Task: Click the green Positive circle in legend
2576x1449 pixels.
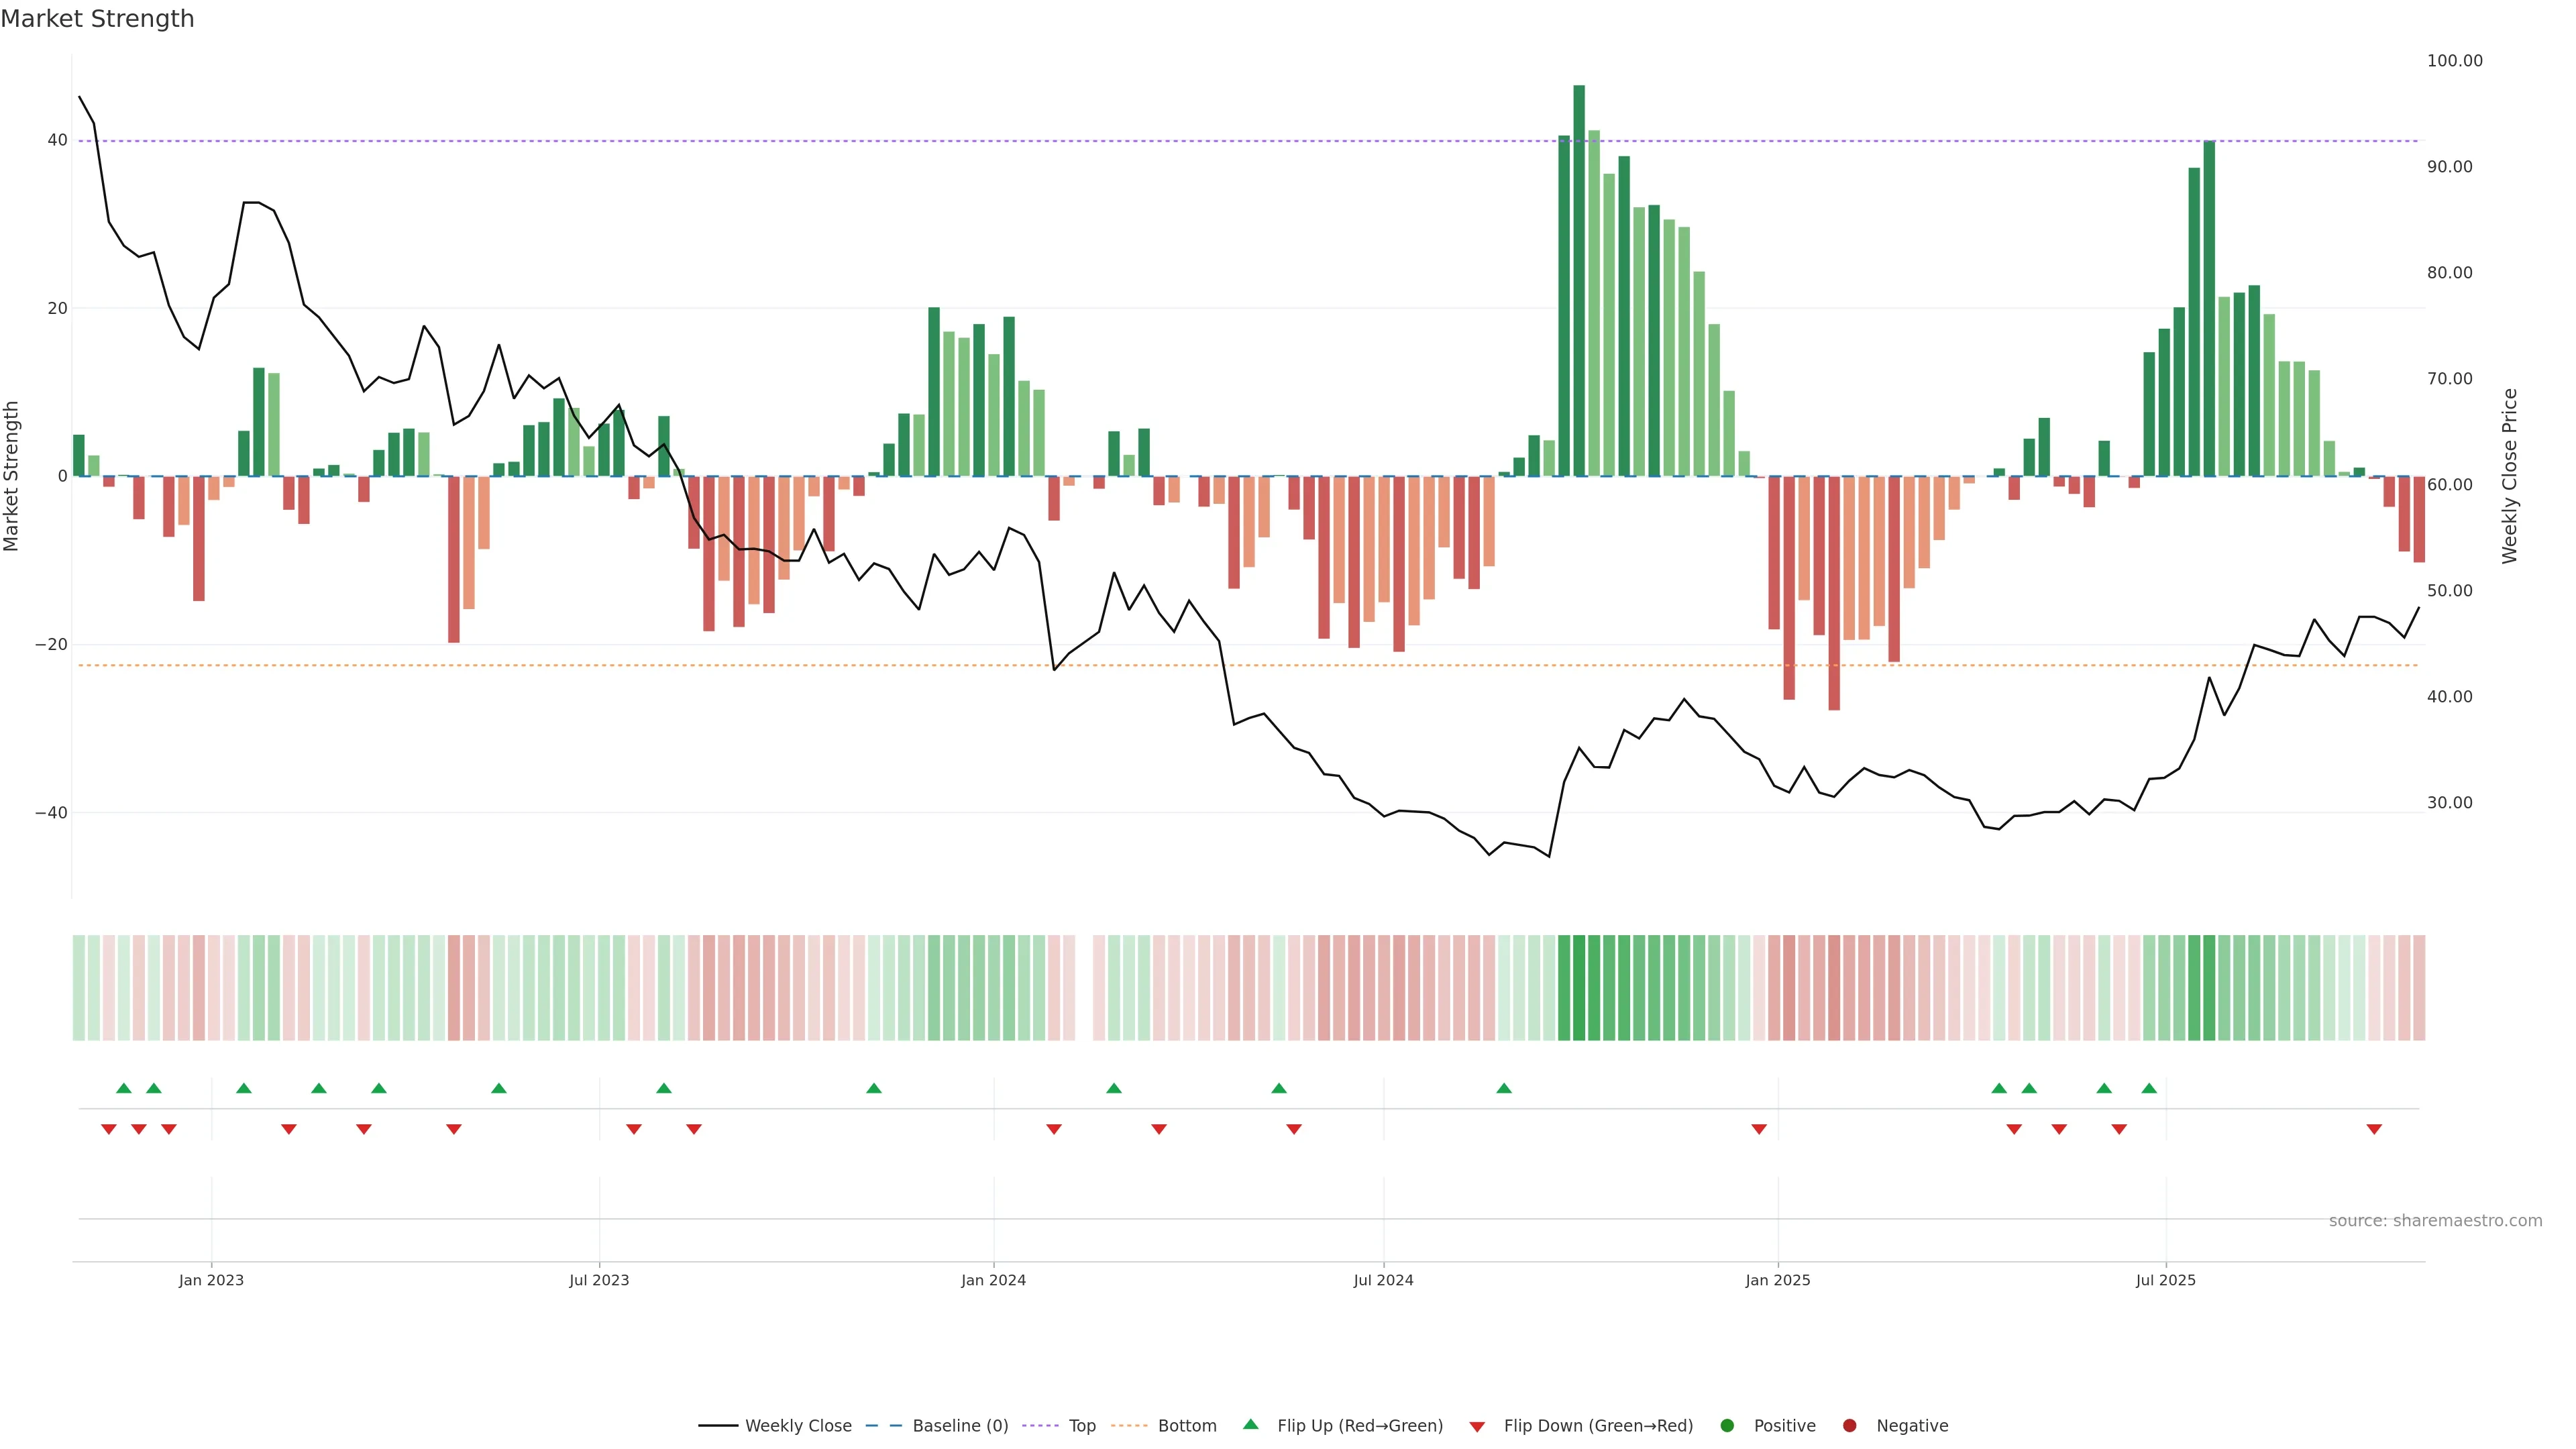Action: click(1727, 1425)
